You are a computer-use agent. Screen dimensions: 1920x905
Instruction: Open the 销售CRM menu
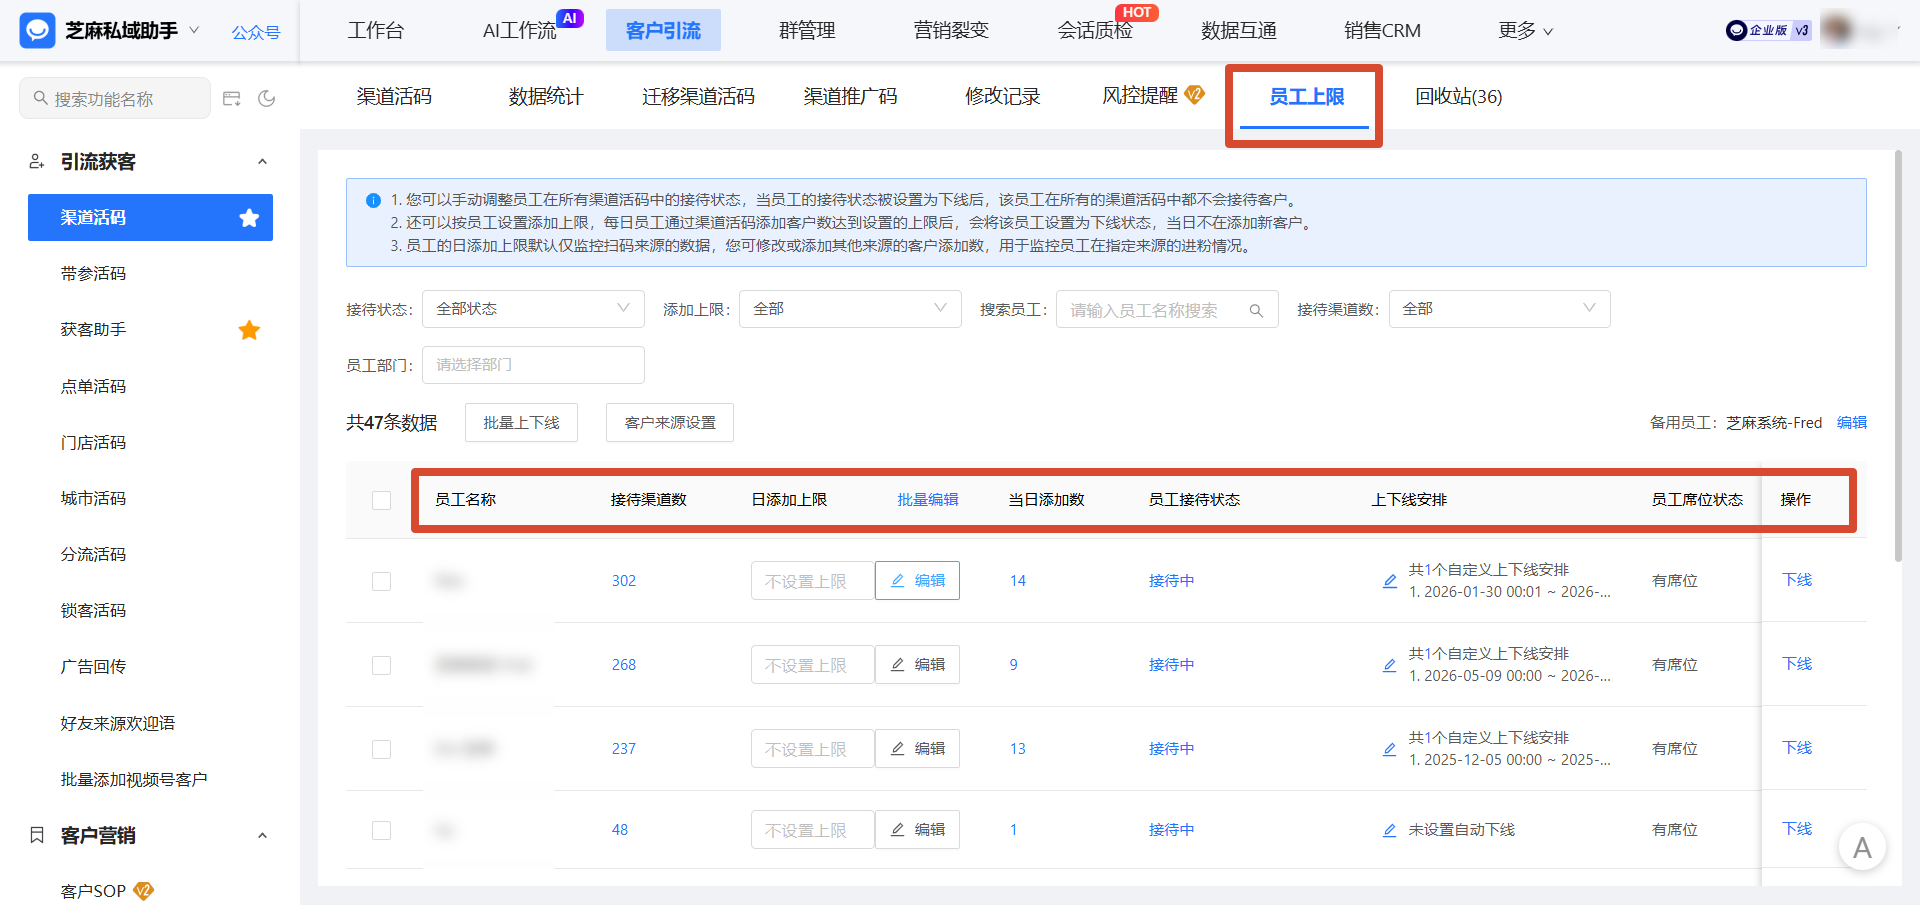(x=1382, y=31)
